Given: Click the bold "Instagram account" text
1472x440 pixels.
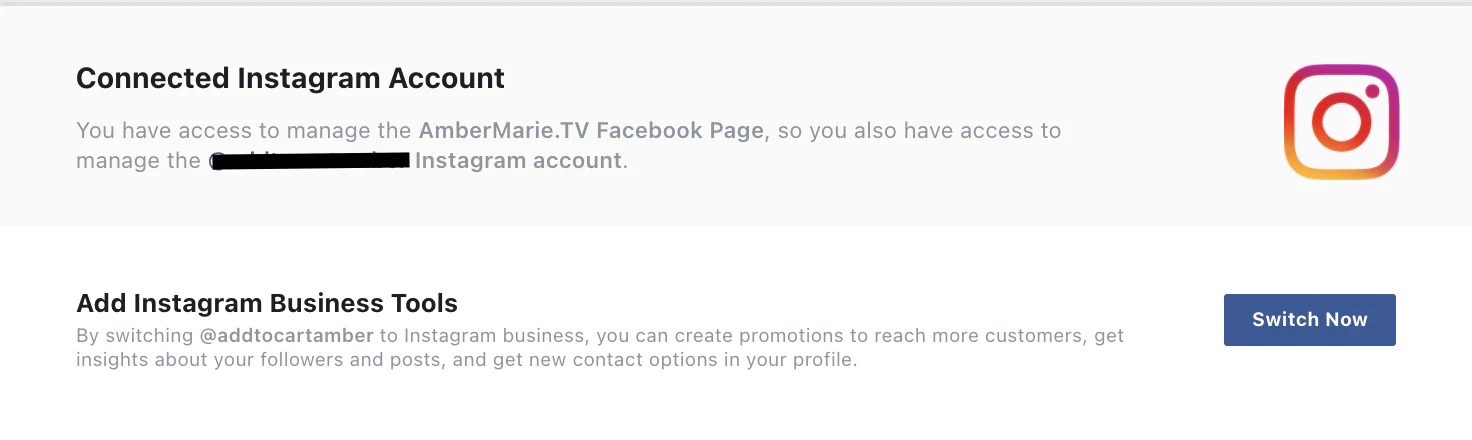Looking at the screenshot, I should coord(518,161).
